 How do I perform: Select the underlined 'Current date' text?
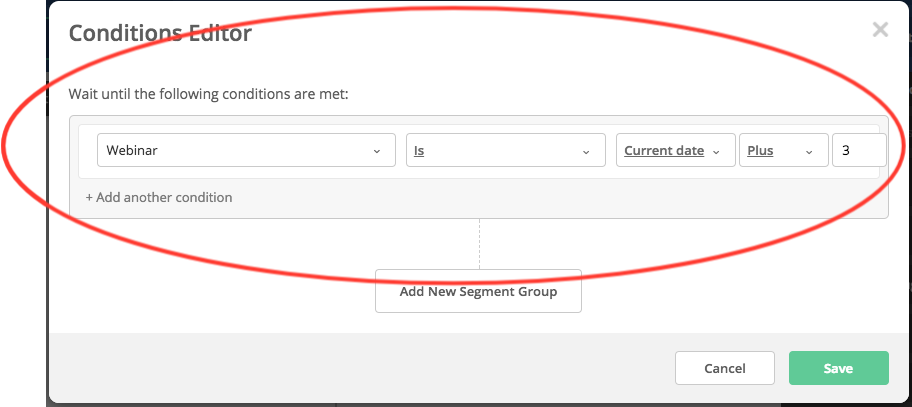click(x=664, y=151)
